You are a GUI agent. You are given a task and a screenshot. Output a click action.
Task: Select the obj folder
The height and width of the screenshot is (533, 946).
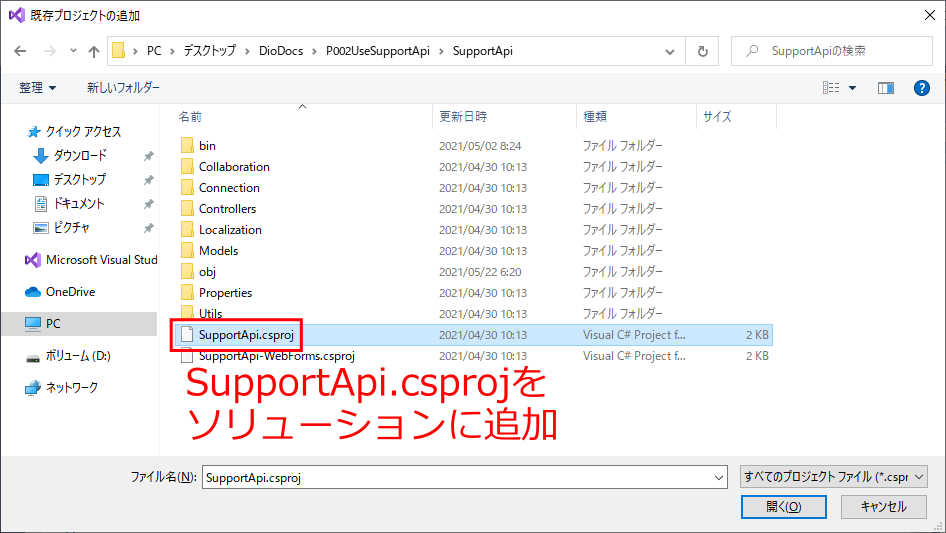(x=207, y=272)
